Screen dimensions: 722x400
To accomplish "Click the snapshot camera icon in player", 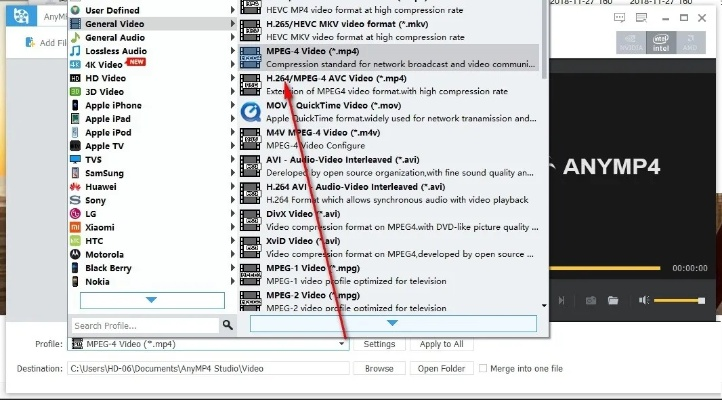I will [x=591, y=300].
